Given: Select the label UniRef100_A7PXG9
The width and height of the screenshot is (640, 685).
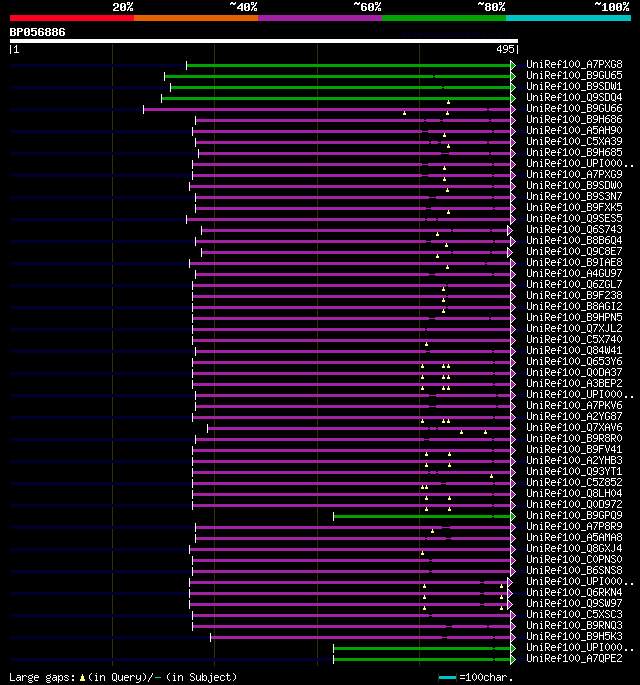Looking at the screenshot, I should pos(574,174).
